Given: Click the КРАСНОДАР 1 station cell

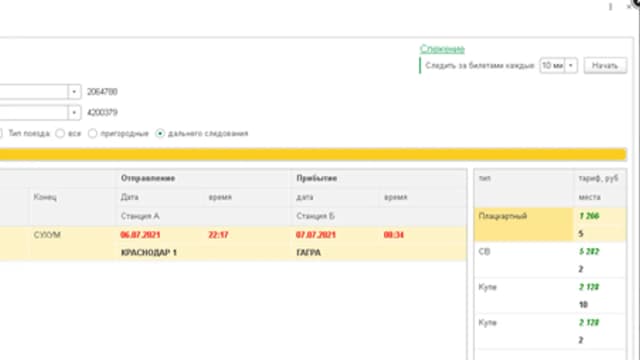Looking at the screenshot, I should click(149, 253).
